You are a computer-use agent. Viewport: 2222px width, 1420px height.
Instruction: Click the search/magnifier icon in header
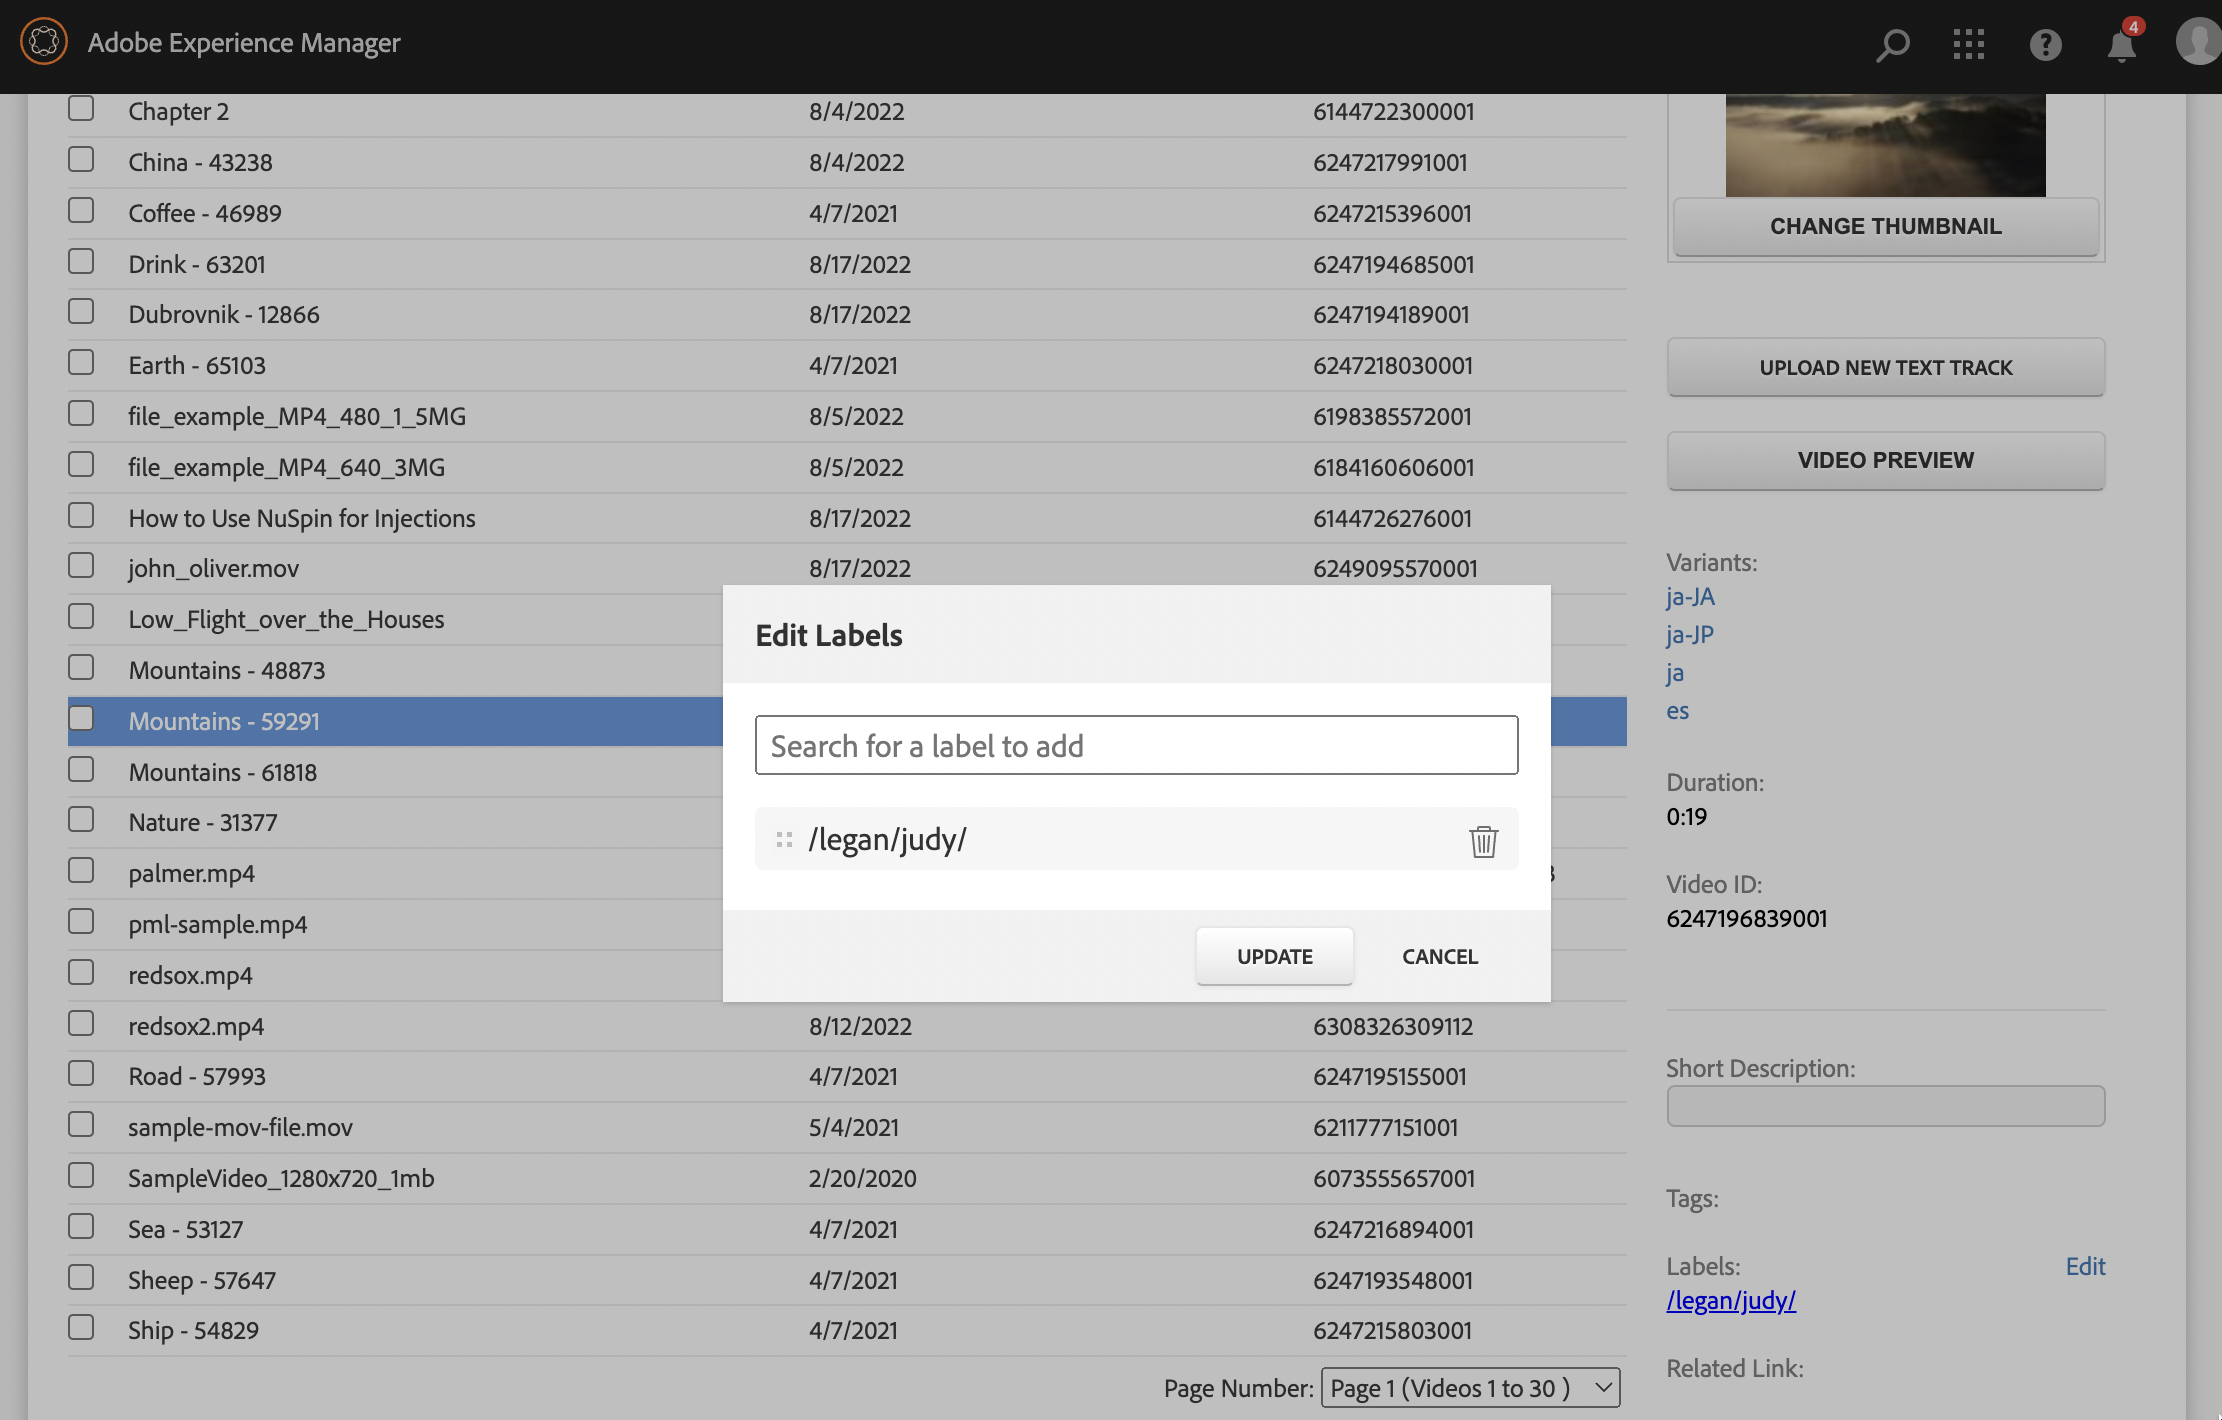[x=1890, y=42]
